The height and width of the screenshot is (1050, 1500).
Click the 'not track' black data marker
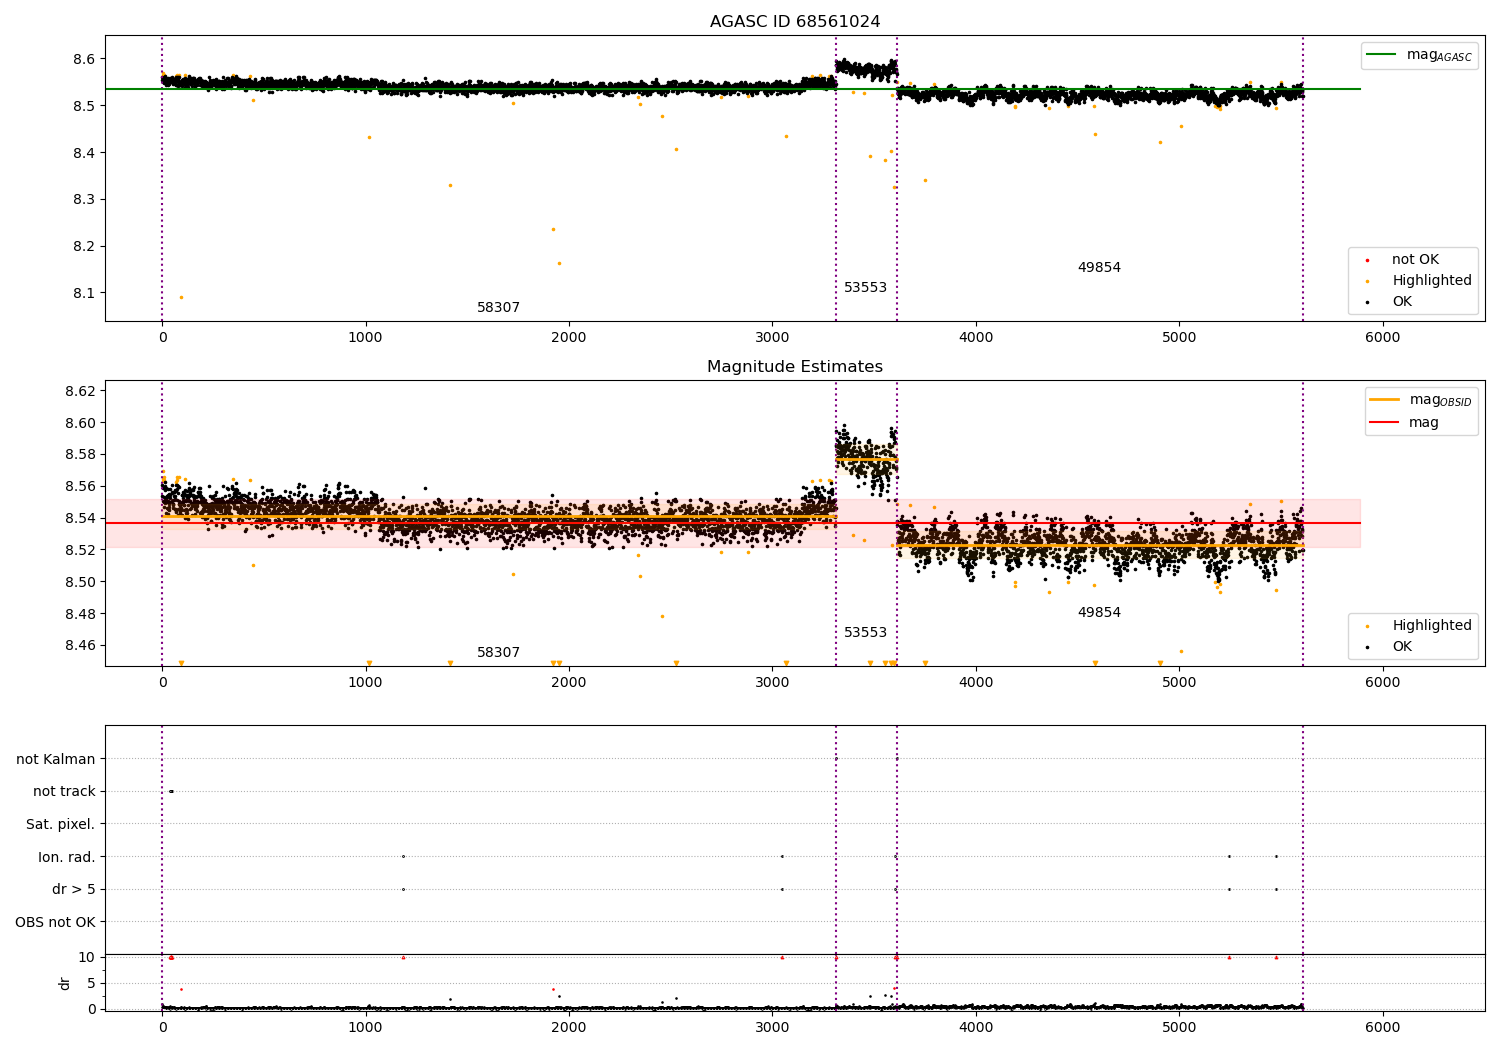point(171,791)
